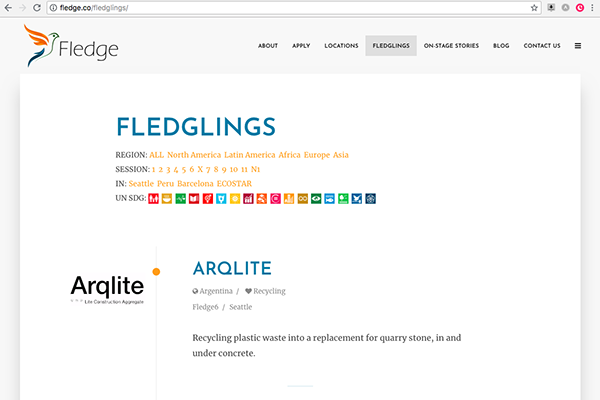
Task: Select session N1 link
Action: [x=256, y=169]
